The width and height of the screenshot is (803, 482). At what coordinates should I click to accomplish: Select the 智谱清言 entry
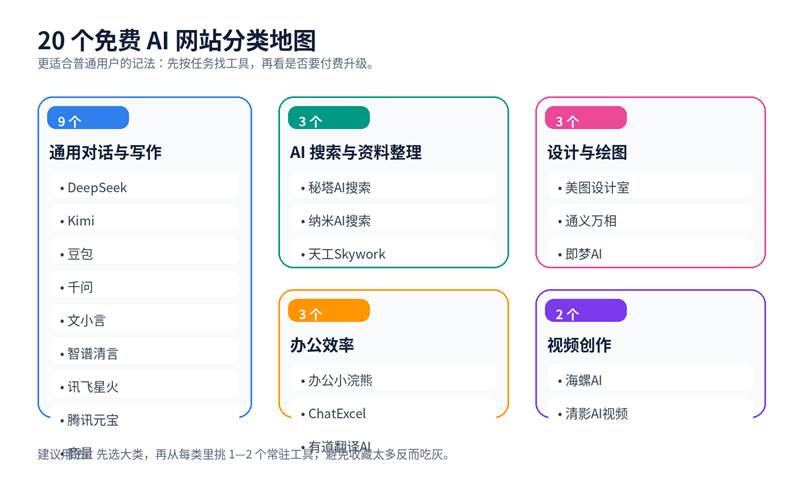click(x=144, y=353)
